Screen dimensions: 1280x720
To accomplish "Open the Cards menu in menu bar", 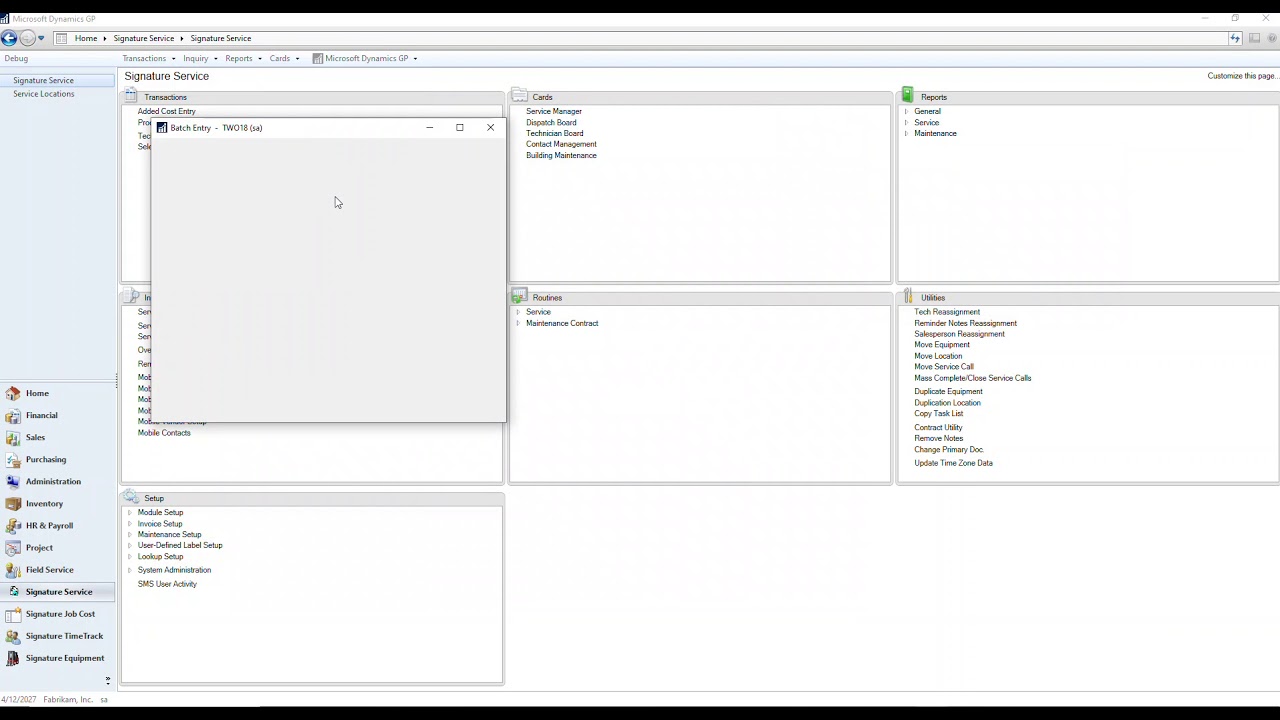I will coord(284,58).
